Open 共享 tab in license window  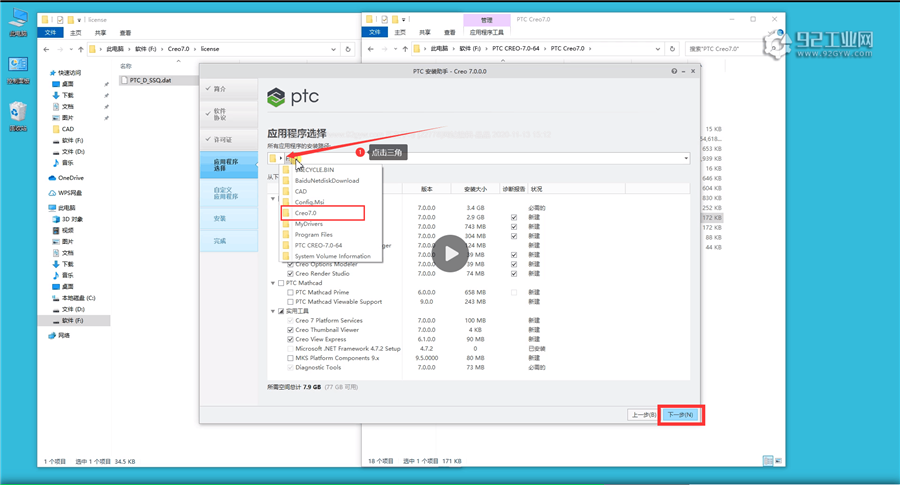100,33
